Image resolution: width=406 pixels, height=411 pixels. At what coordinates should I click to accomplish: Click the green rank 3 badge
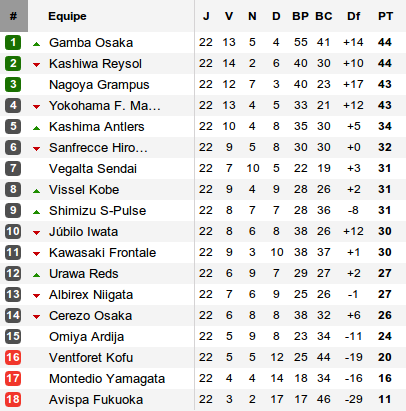point(13,84)
